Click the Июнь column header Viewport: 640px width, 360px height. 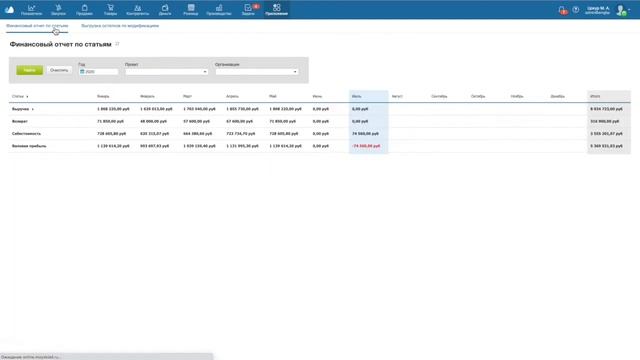[x=317, y=96]
